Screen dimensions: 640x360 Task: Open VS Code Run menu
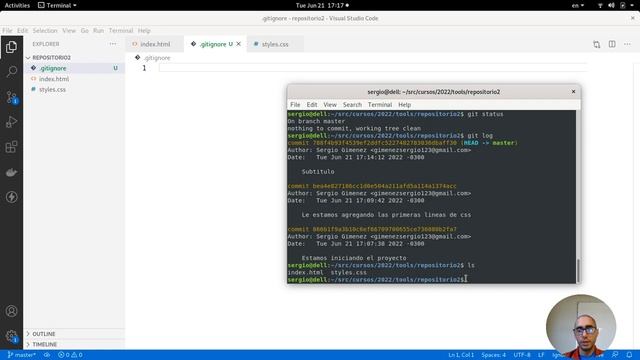[x=98, y=31]
